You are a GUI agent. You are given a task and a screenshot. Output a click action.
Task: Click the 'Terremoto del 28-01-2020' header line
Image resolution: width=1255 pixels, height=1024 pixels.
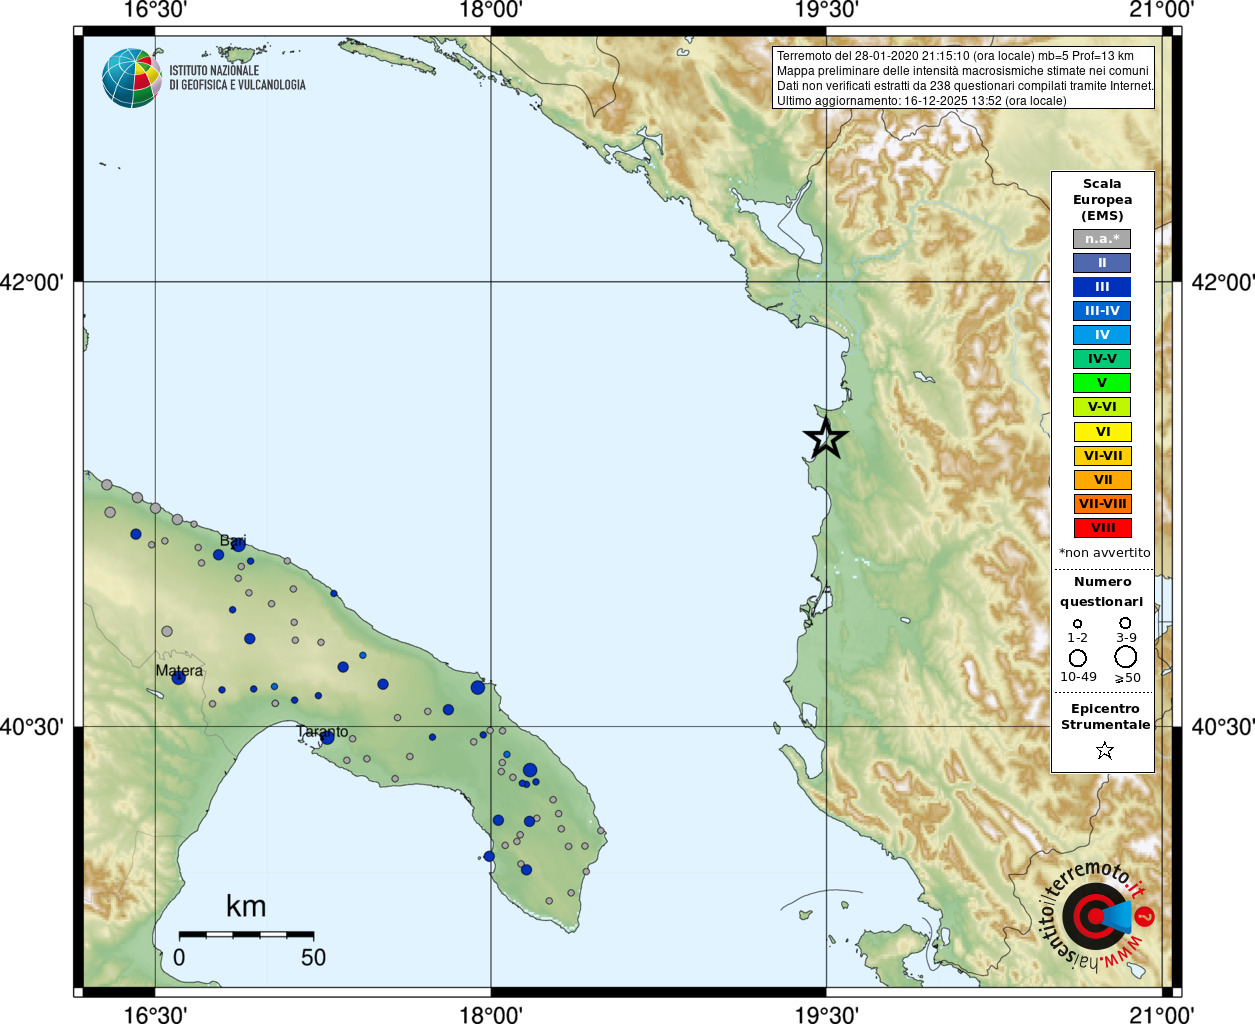(955, 56)
